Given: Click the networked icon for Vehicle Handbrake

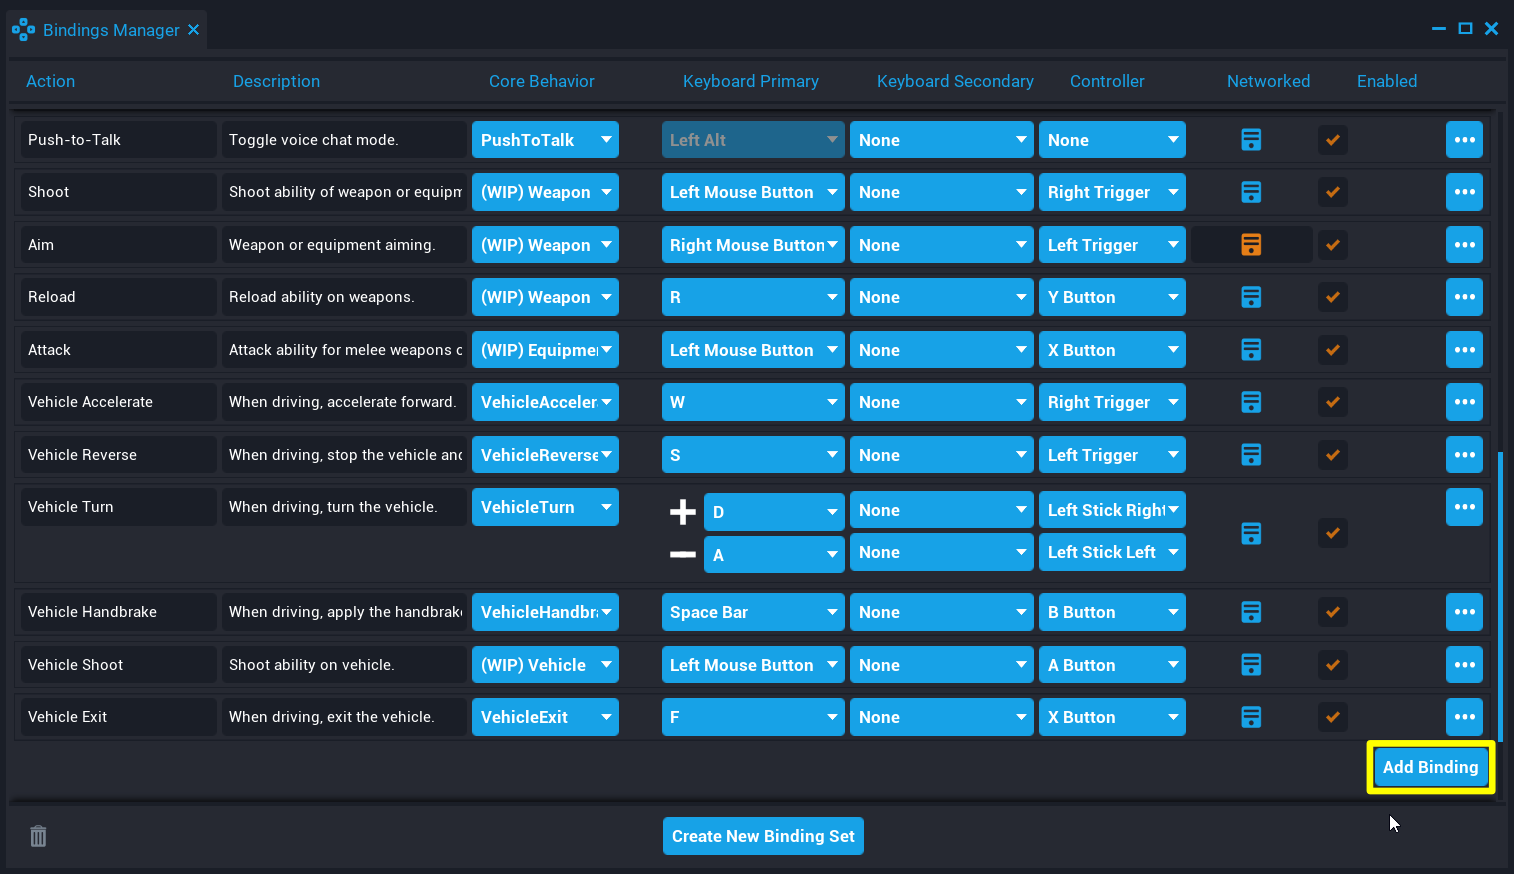Looking at the screenshot, I should coord(1251,612).
